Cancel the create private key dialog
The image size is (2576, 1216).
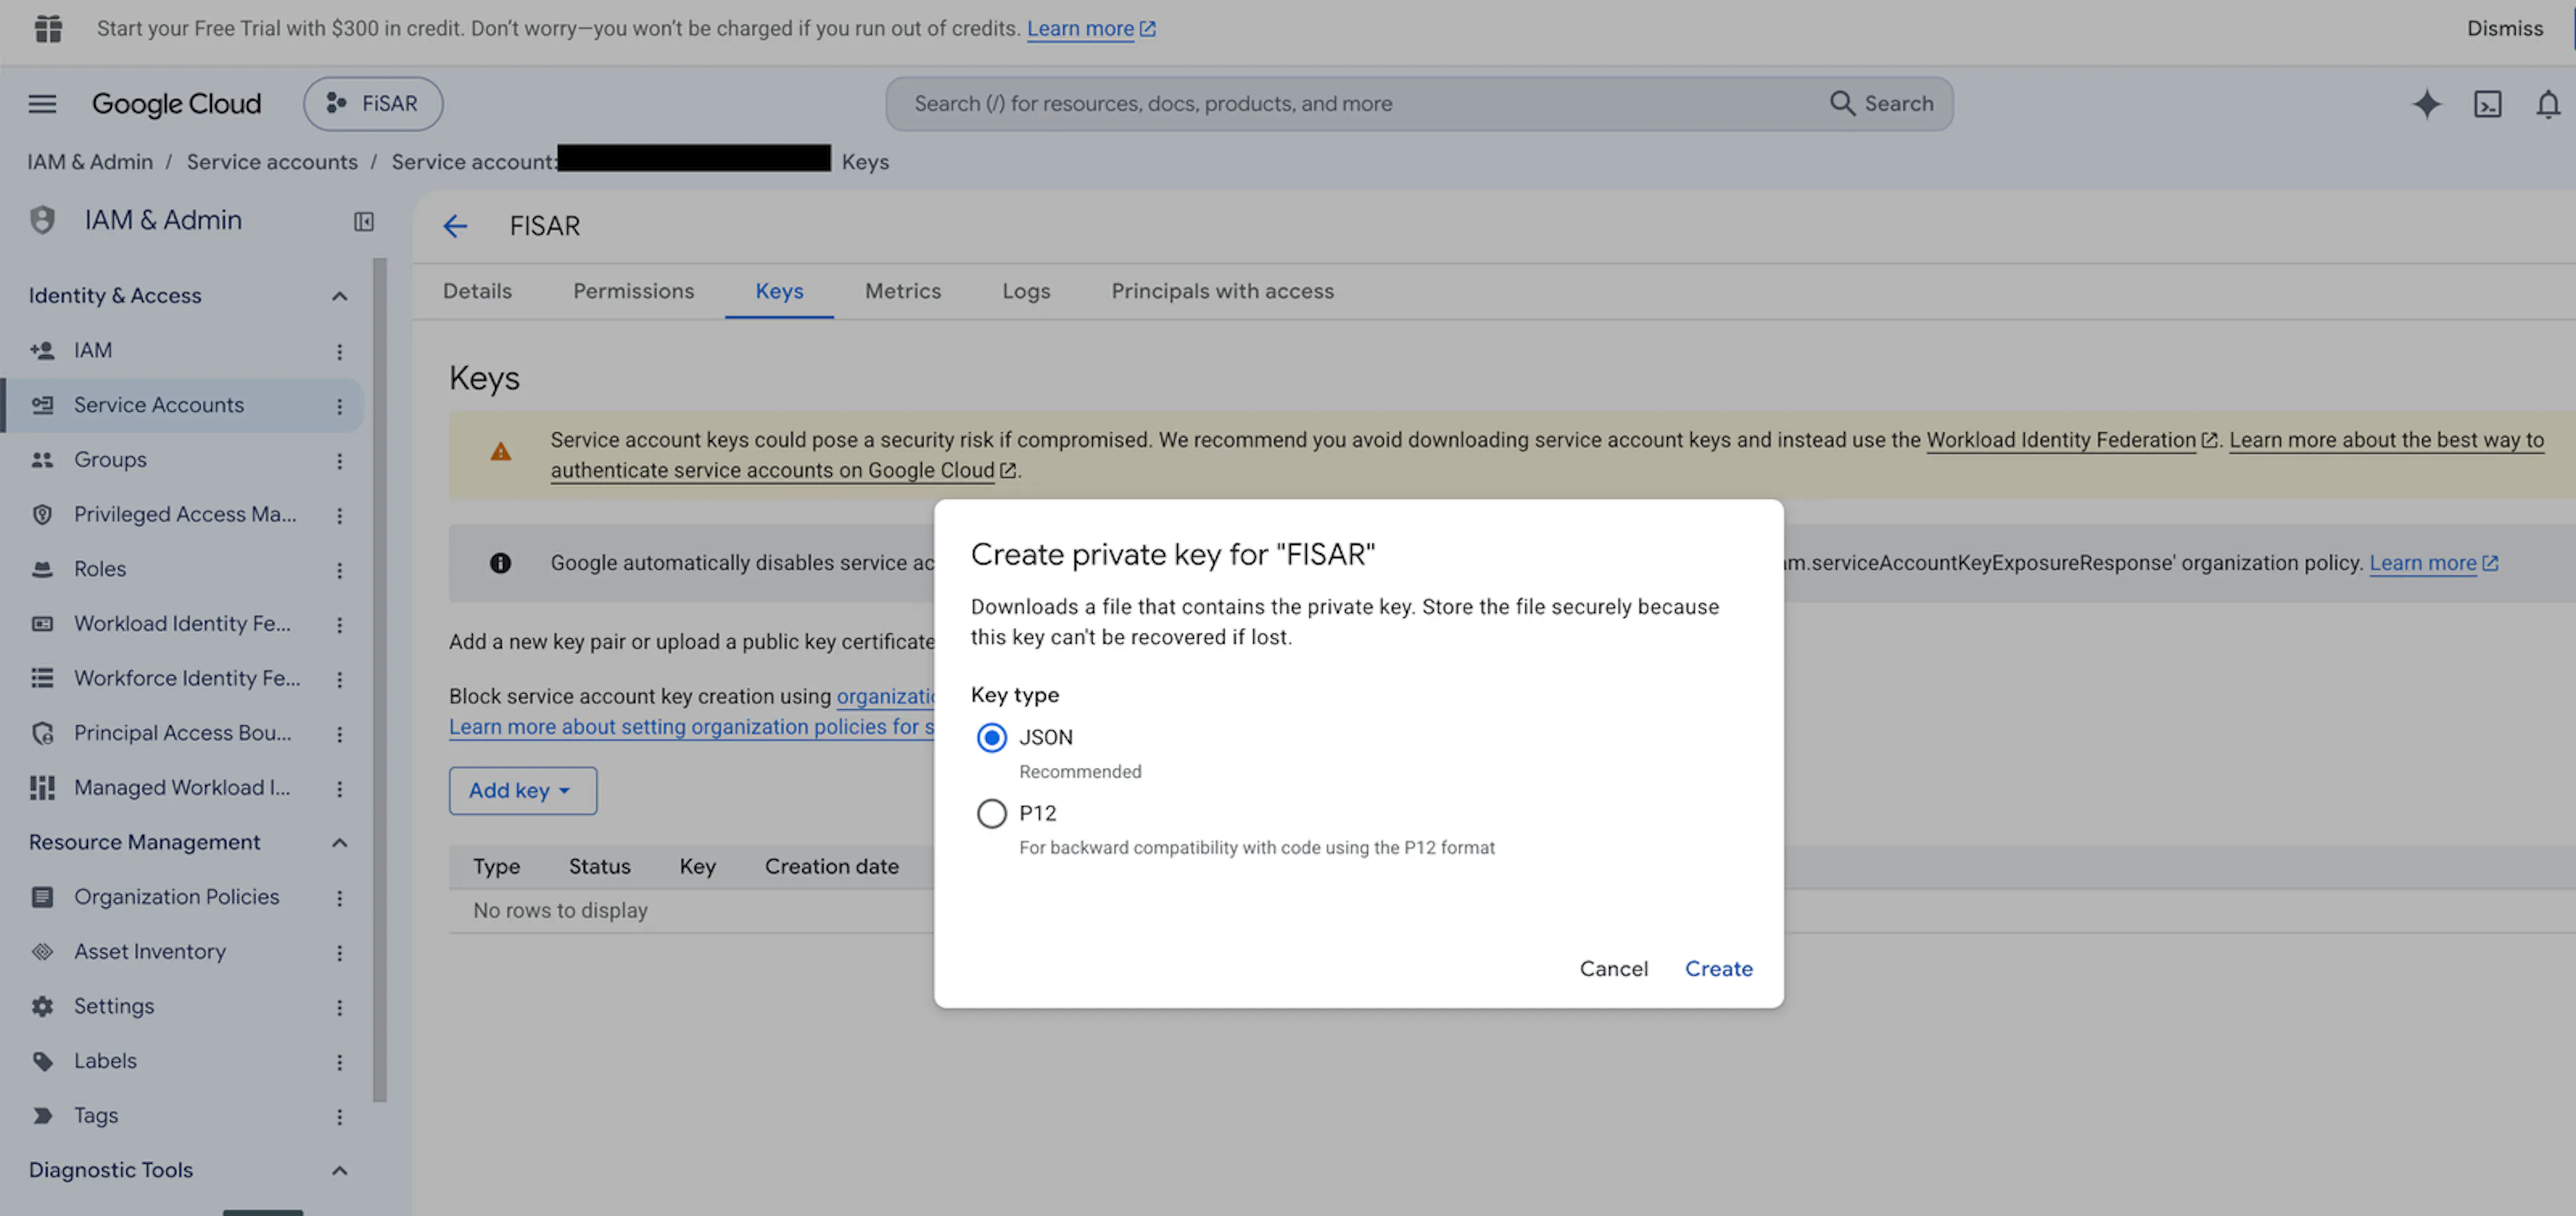1613,969
